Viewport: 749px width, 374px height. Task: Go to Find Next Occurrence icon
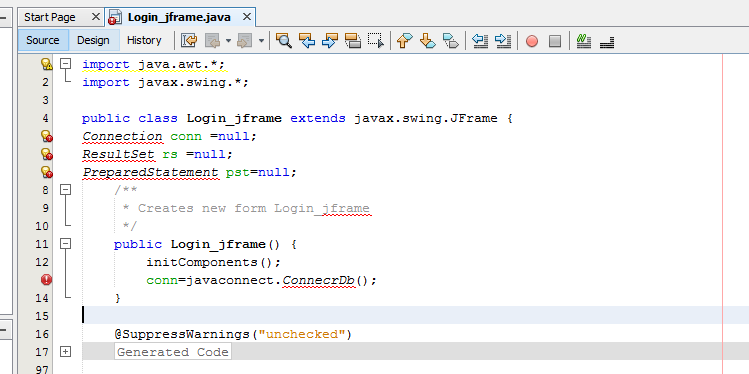[x=330, y=41]
